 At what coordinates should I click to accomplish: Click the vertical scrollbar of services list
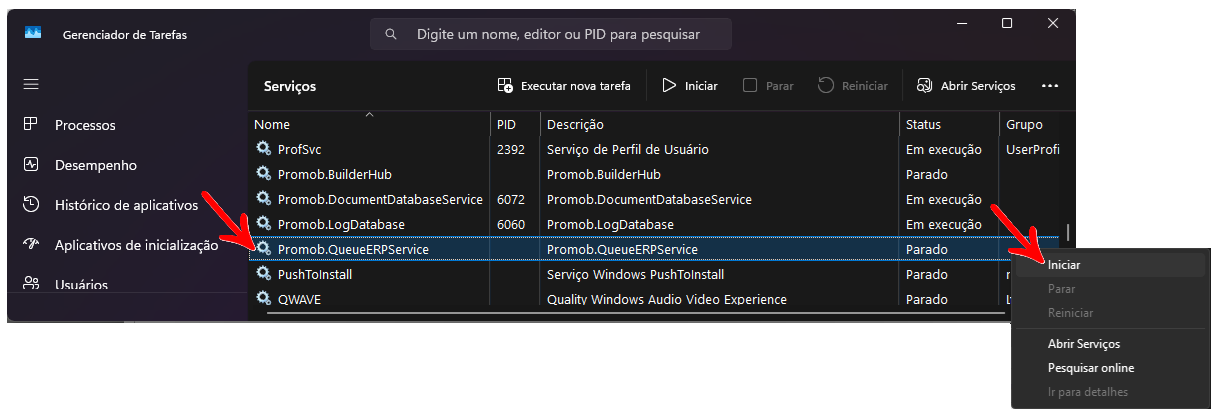(x=1068, y=232)
